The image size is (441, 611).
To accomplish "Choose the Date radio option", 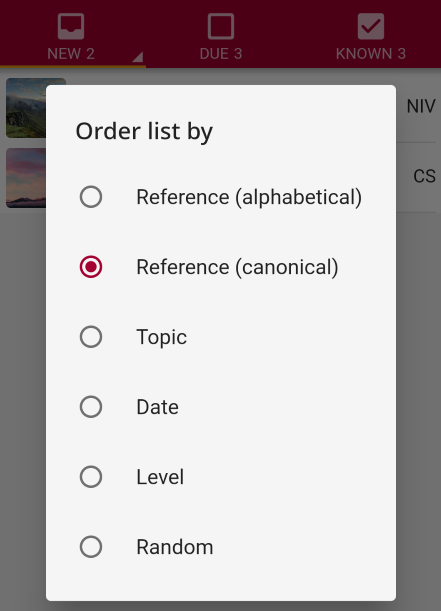I will pyautogui.click(x=91, y=407).
